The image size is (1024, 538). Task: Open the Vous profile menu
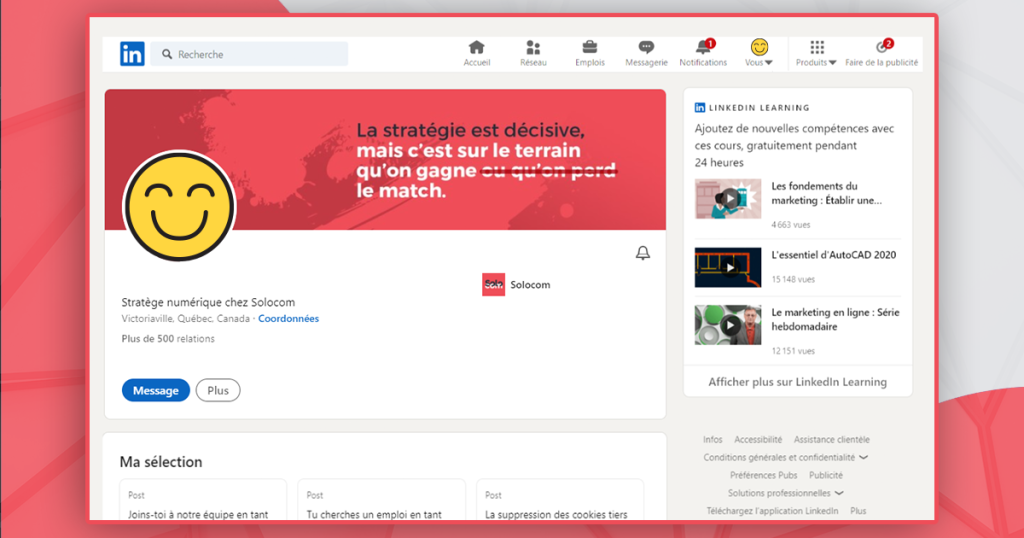point(759,54)
